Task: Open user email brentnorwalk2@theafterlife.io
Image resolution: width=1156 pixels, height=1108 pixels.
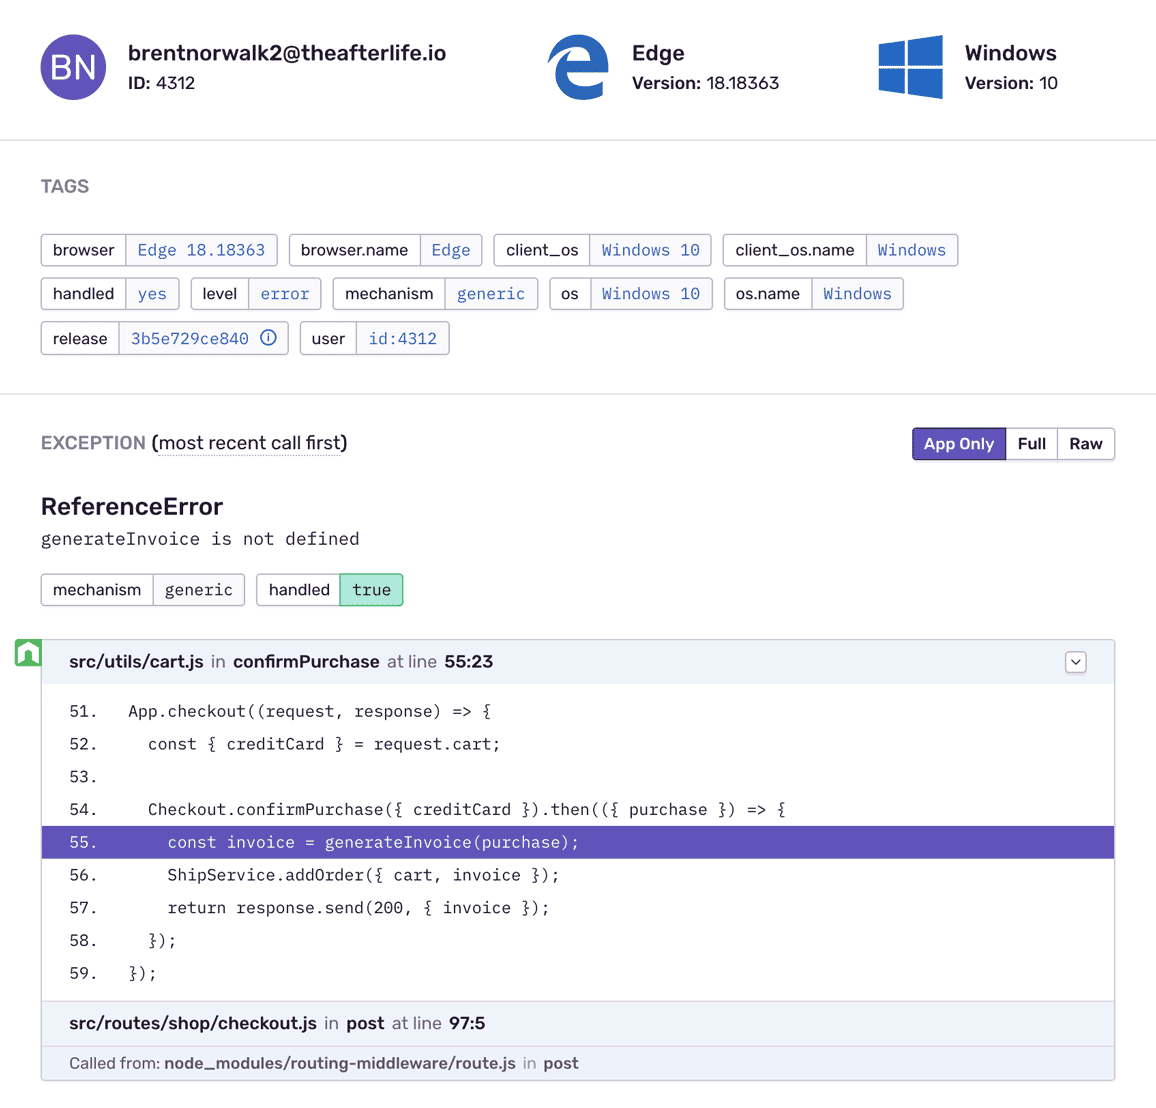Action: coord(287,53)
